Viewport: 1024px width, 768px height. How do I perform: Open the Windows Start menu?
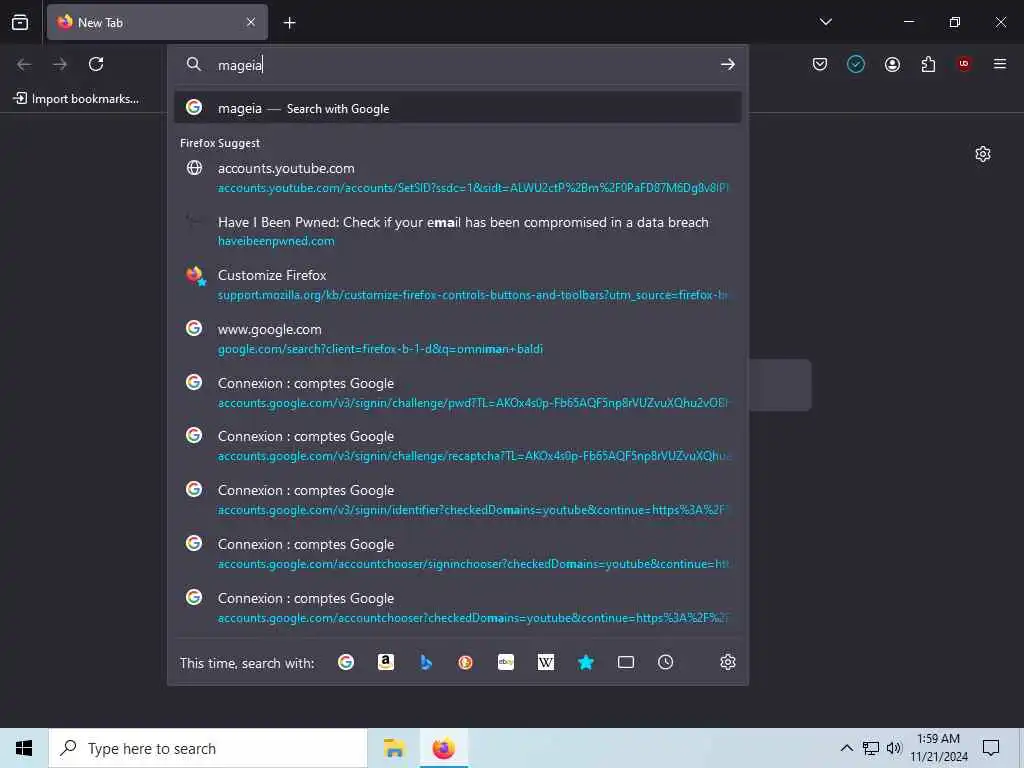[x=24, y=748]
